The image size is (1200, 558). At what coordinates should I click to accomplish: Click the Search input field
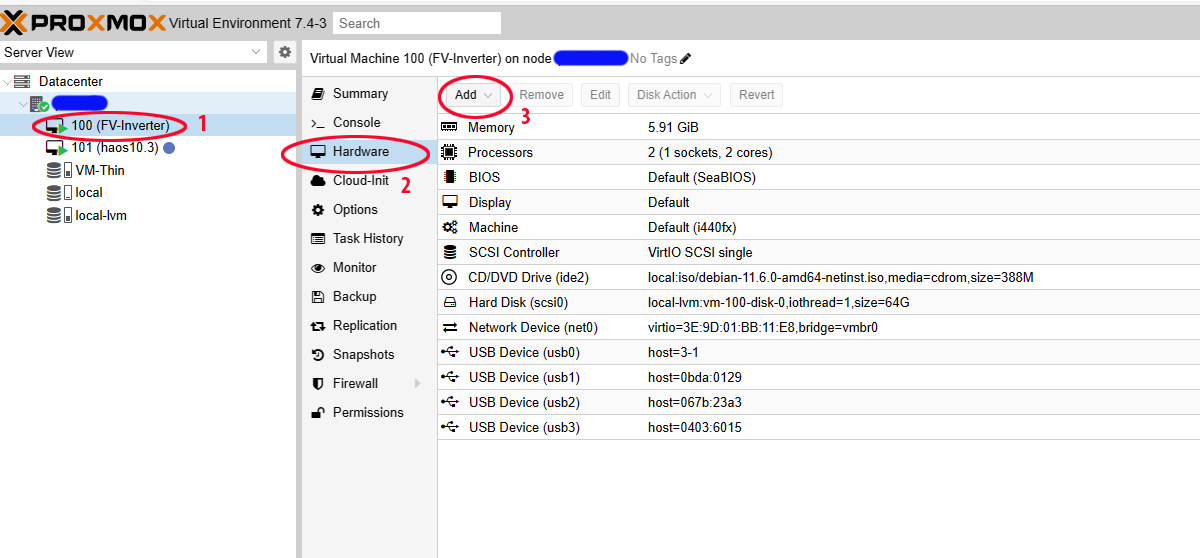417,23
